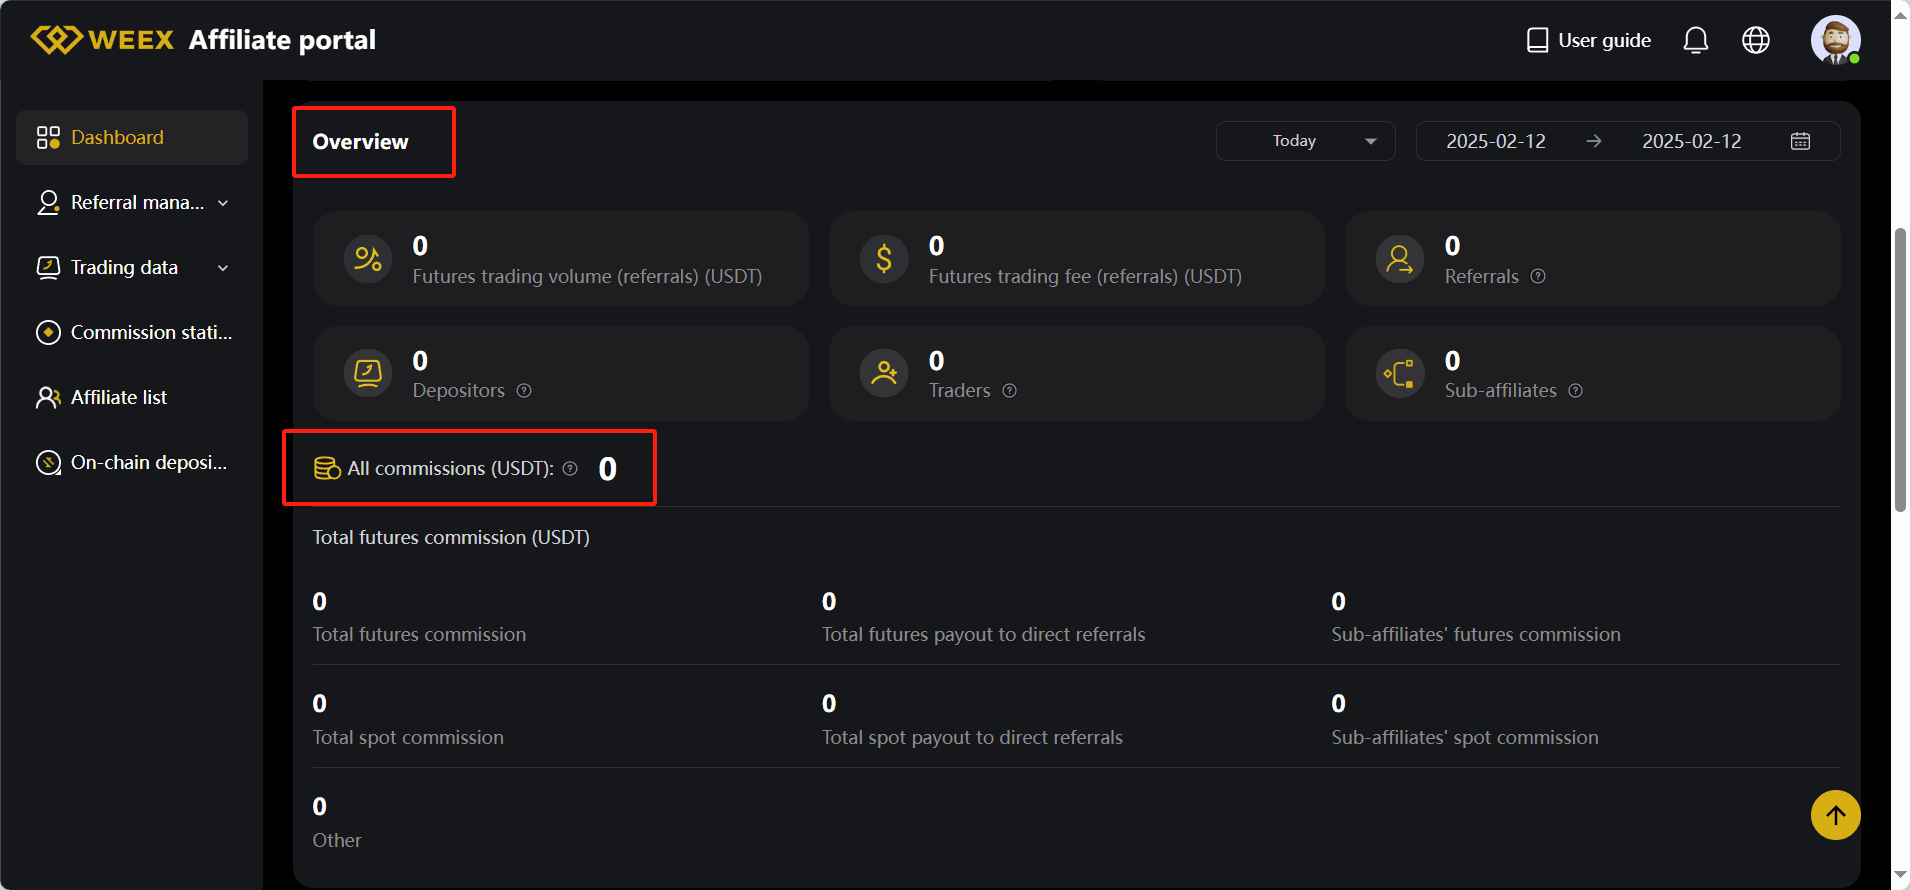Click the info icon beside All commissions

[570, 469]
